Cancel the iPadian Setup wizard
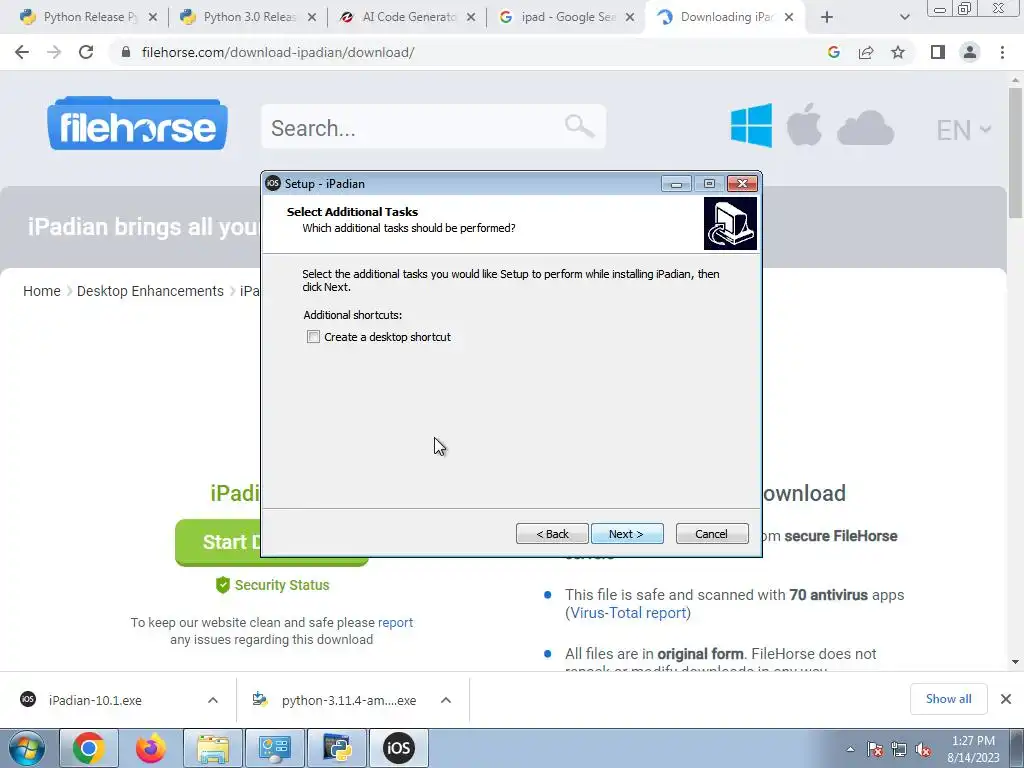The height and width of the screenshot is (768, 1024). click(712, 534)
